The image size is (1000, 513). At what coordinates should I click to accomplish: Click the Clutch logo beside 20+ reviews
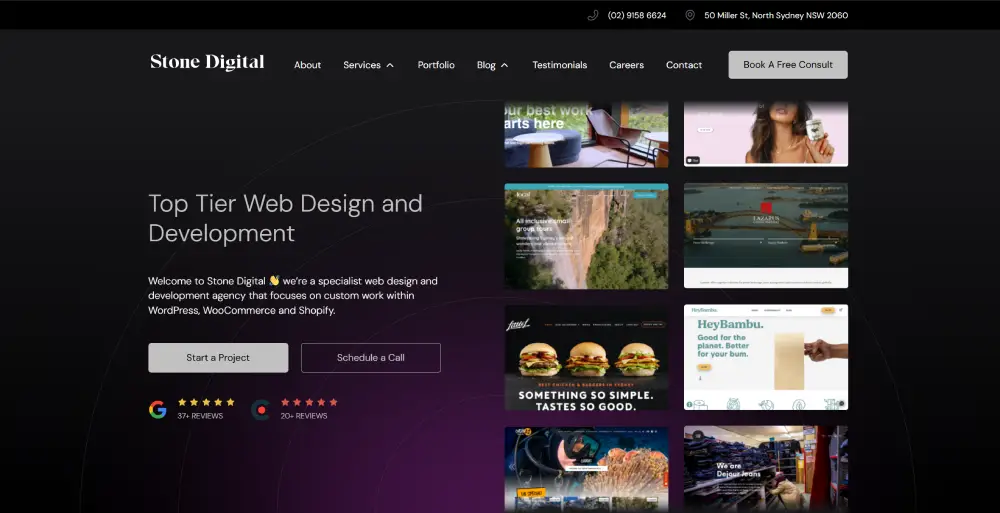pyautogui.click(x=260, y=410)
